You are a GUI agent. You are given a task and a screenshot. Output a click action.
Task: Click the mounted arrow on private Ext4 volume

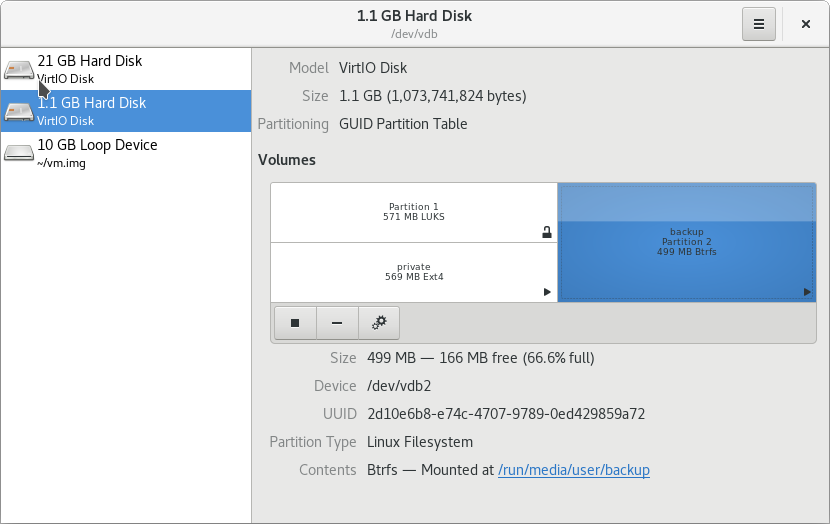[x=547, y=292]
